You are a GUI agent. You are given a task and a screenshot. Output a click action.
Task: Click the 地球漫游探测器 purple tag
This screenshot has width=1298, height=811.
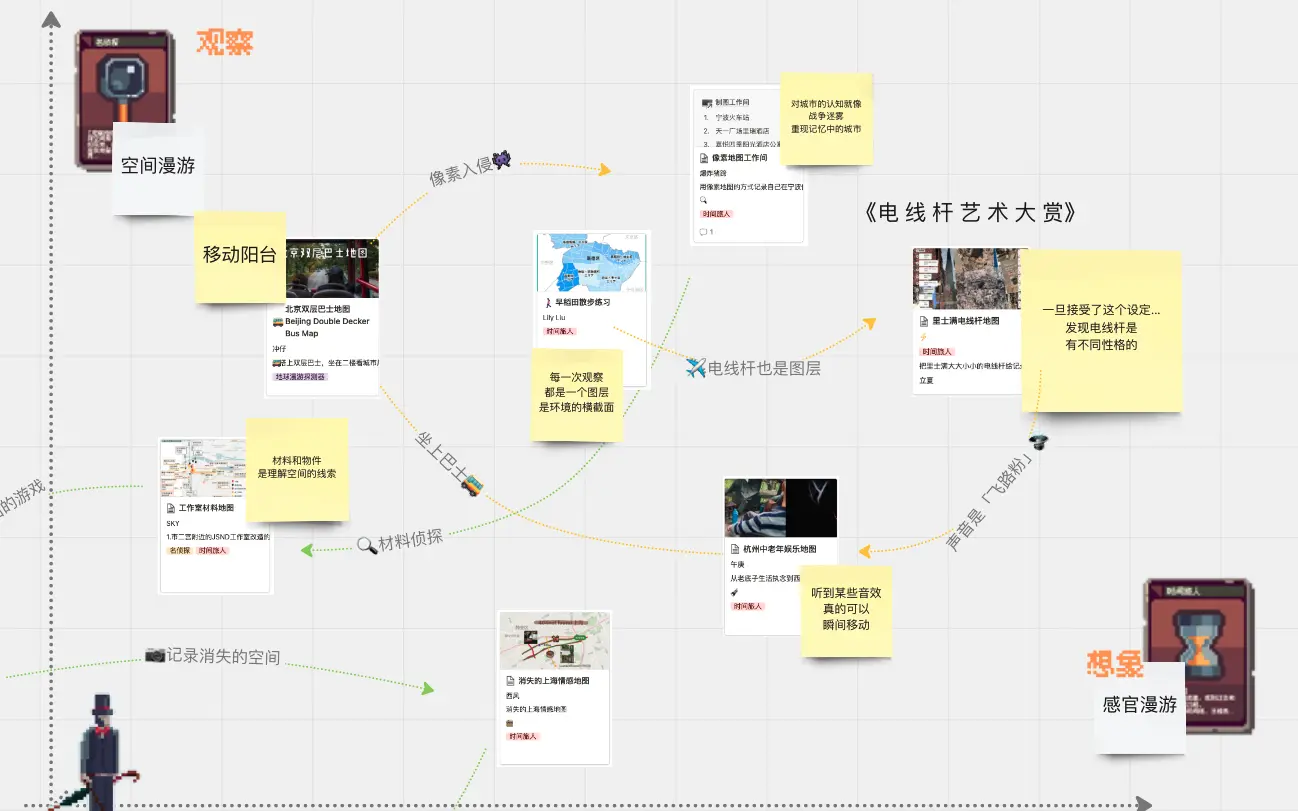click(x=300, y=377)
